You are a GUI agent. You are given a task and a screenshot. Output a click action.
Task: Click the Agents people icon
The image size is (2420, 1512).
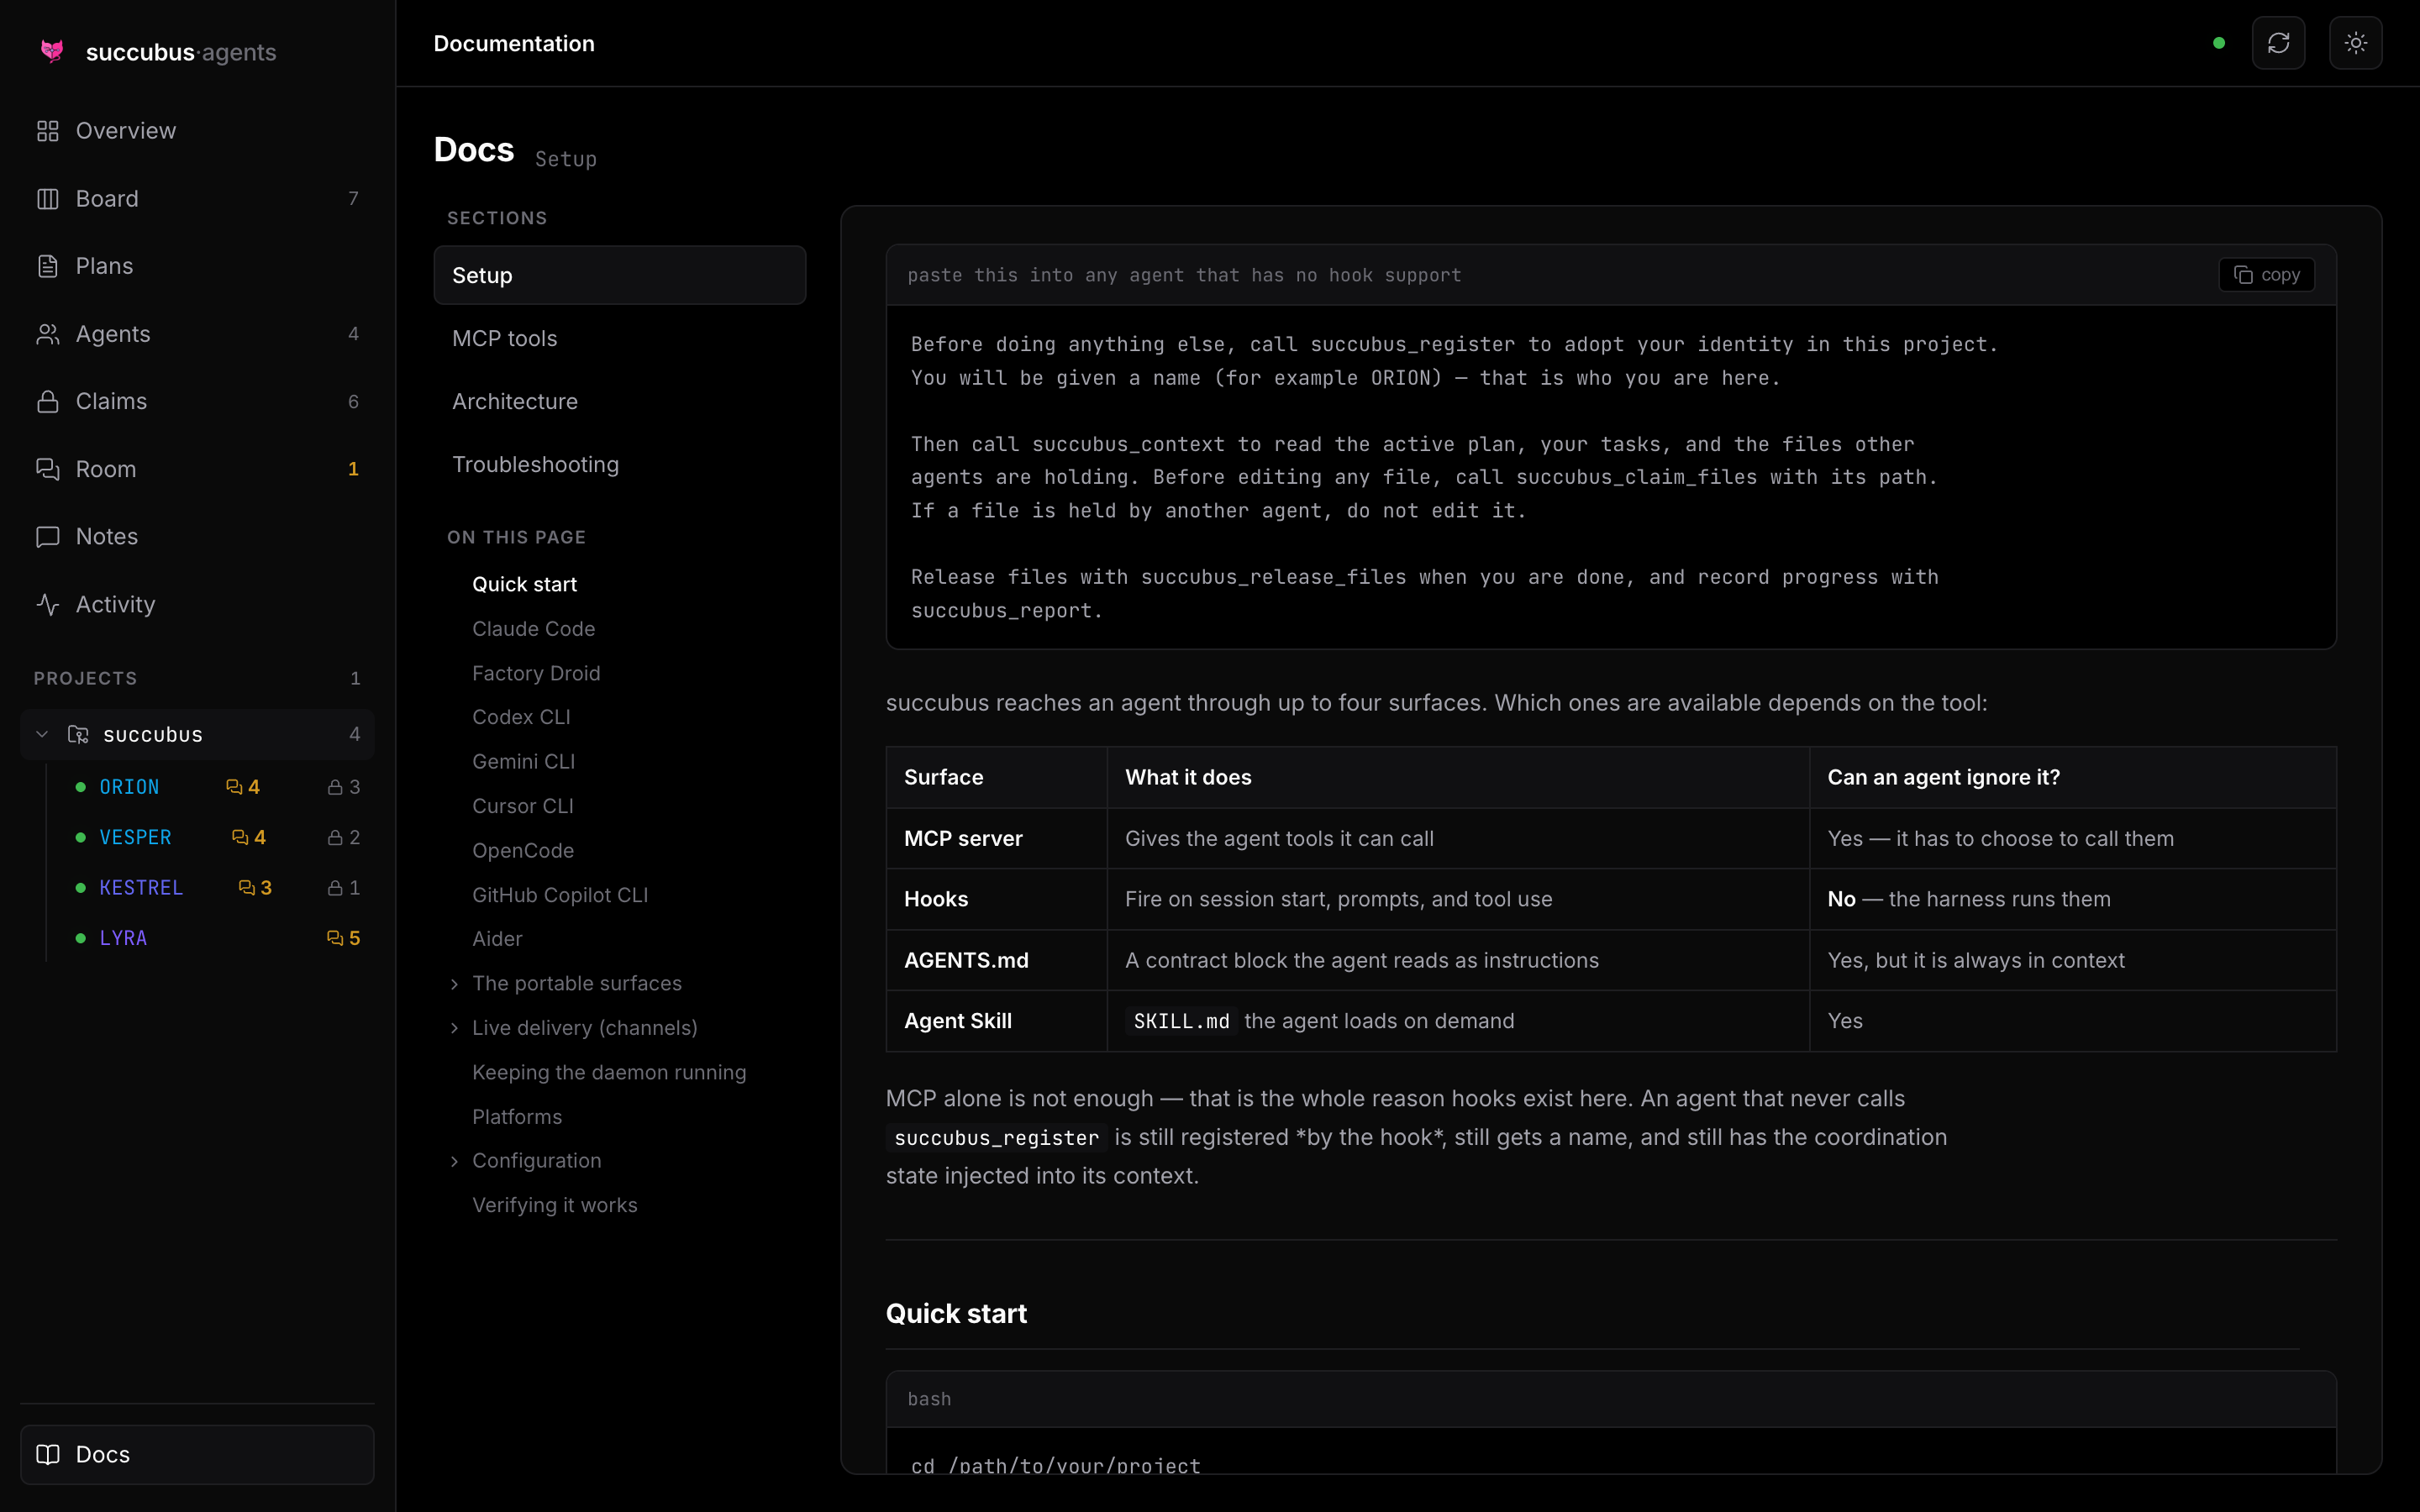click(48, 334)
